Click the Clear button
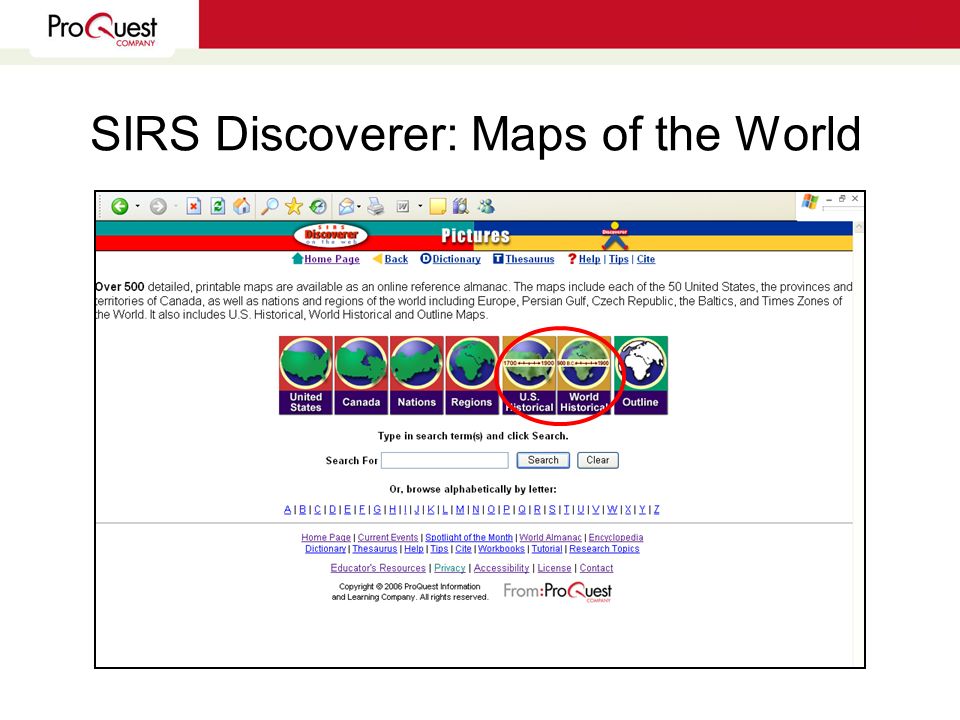Viewport: 960px width, 720px height. tap(598, 460)
